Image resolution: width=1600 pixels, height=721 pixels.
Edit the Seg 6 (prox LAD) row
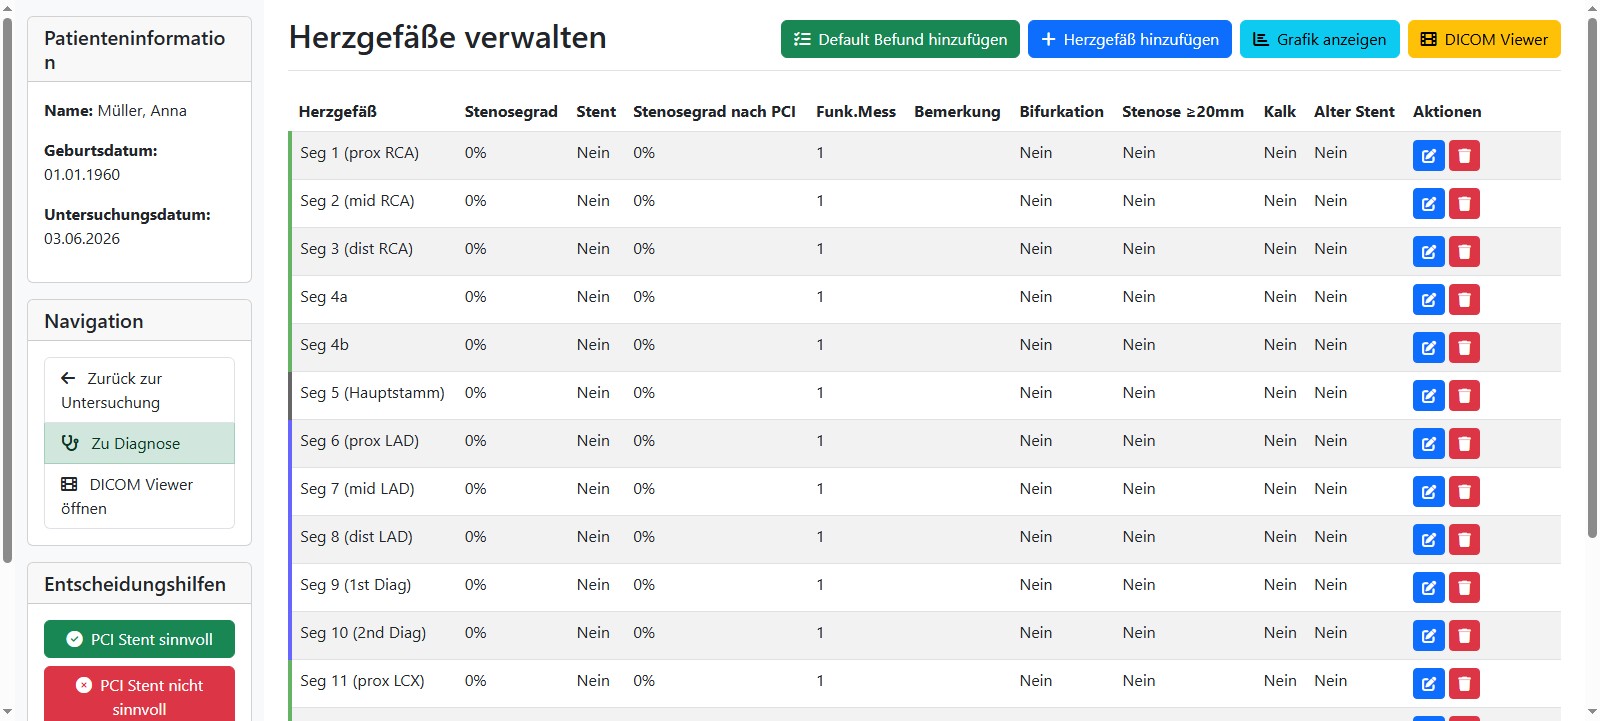point(1428,444)
